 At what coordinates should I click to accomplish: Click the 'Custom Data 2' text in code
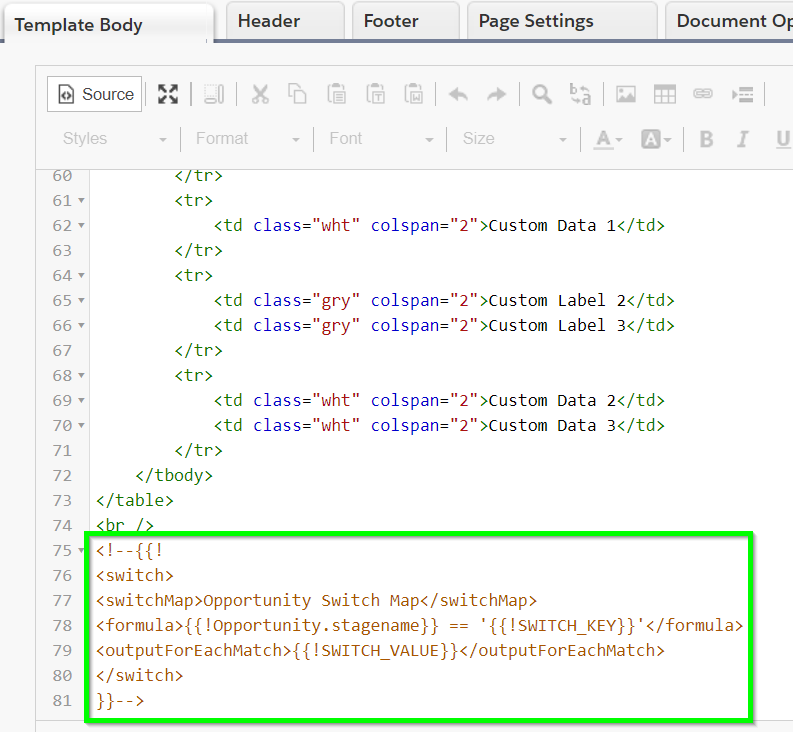coord(552,400)
